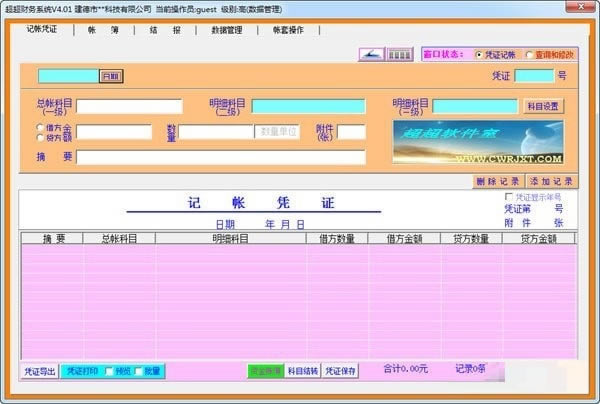Open the 记帐凭证 tab

coord(41,31)
